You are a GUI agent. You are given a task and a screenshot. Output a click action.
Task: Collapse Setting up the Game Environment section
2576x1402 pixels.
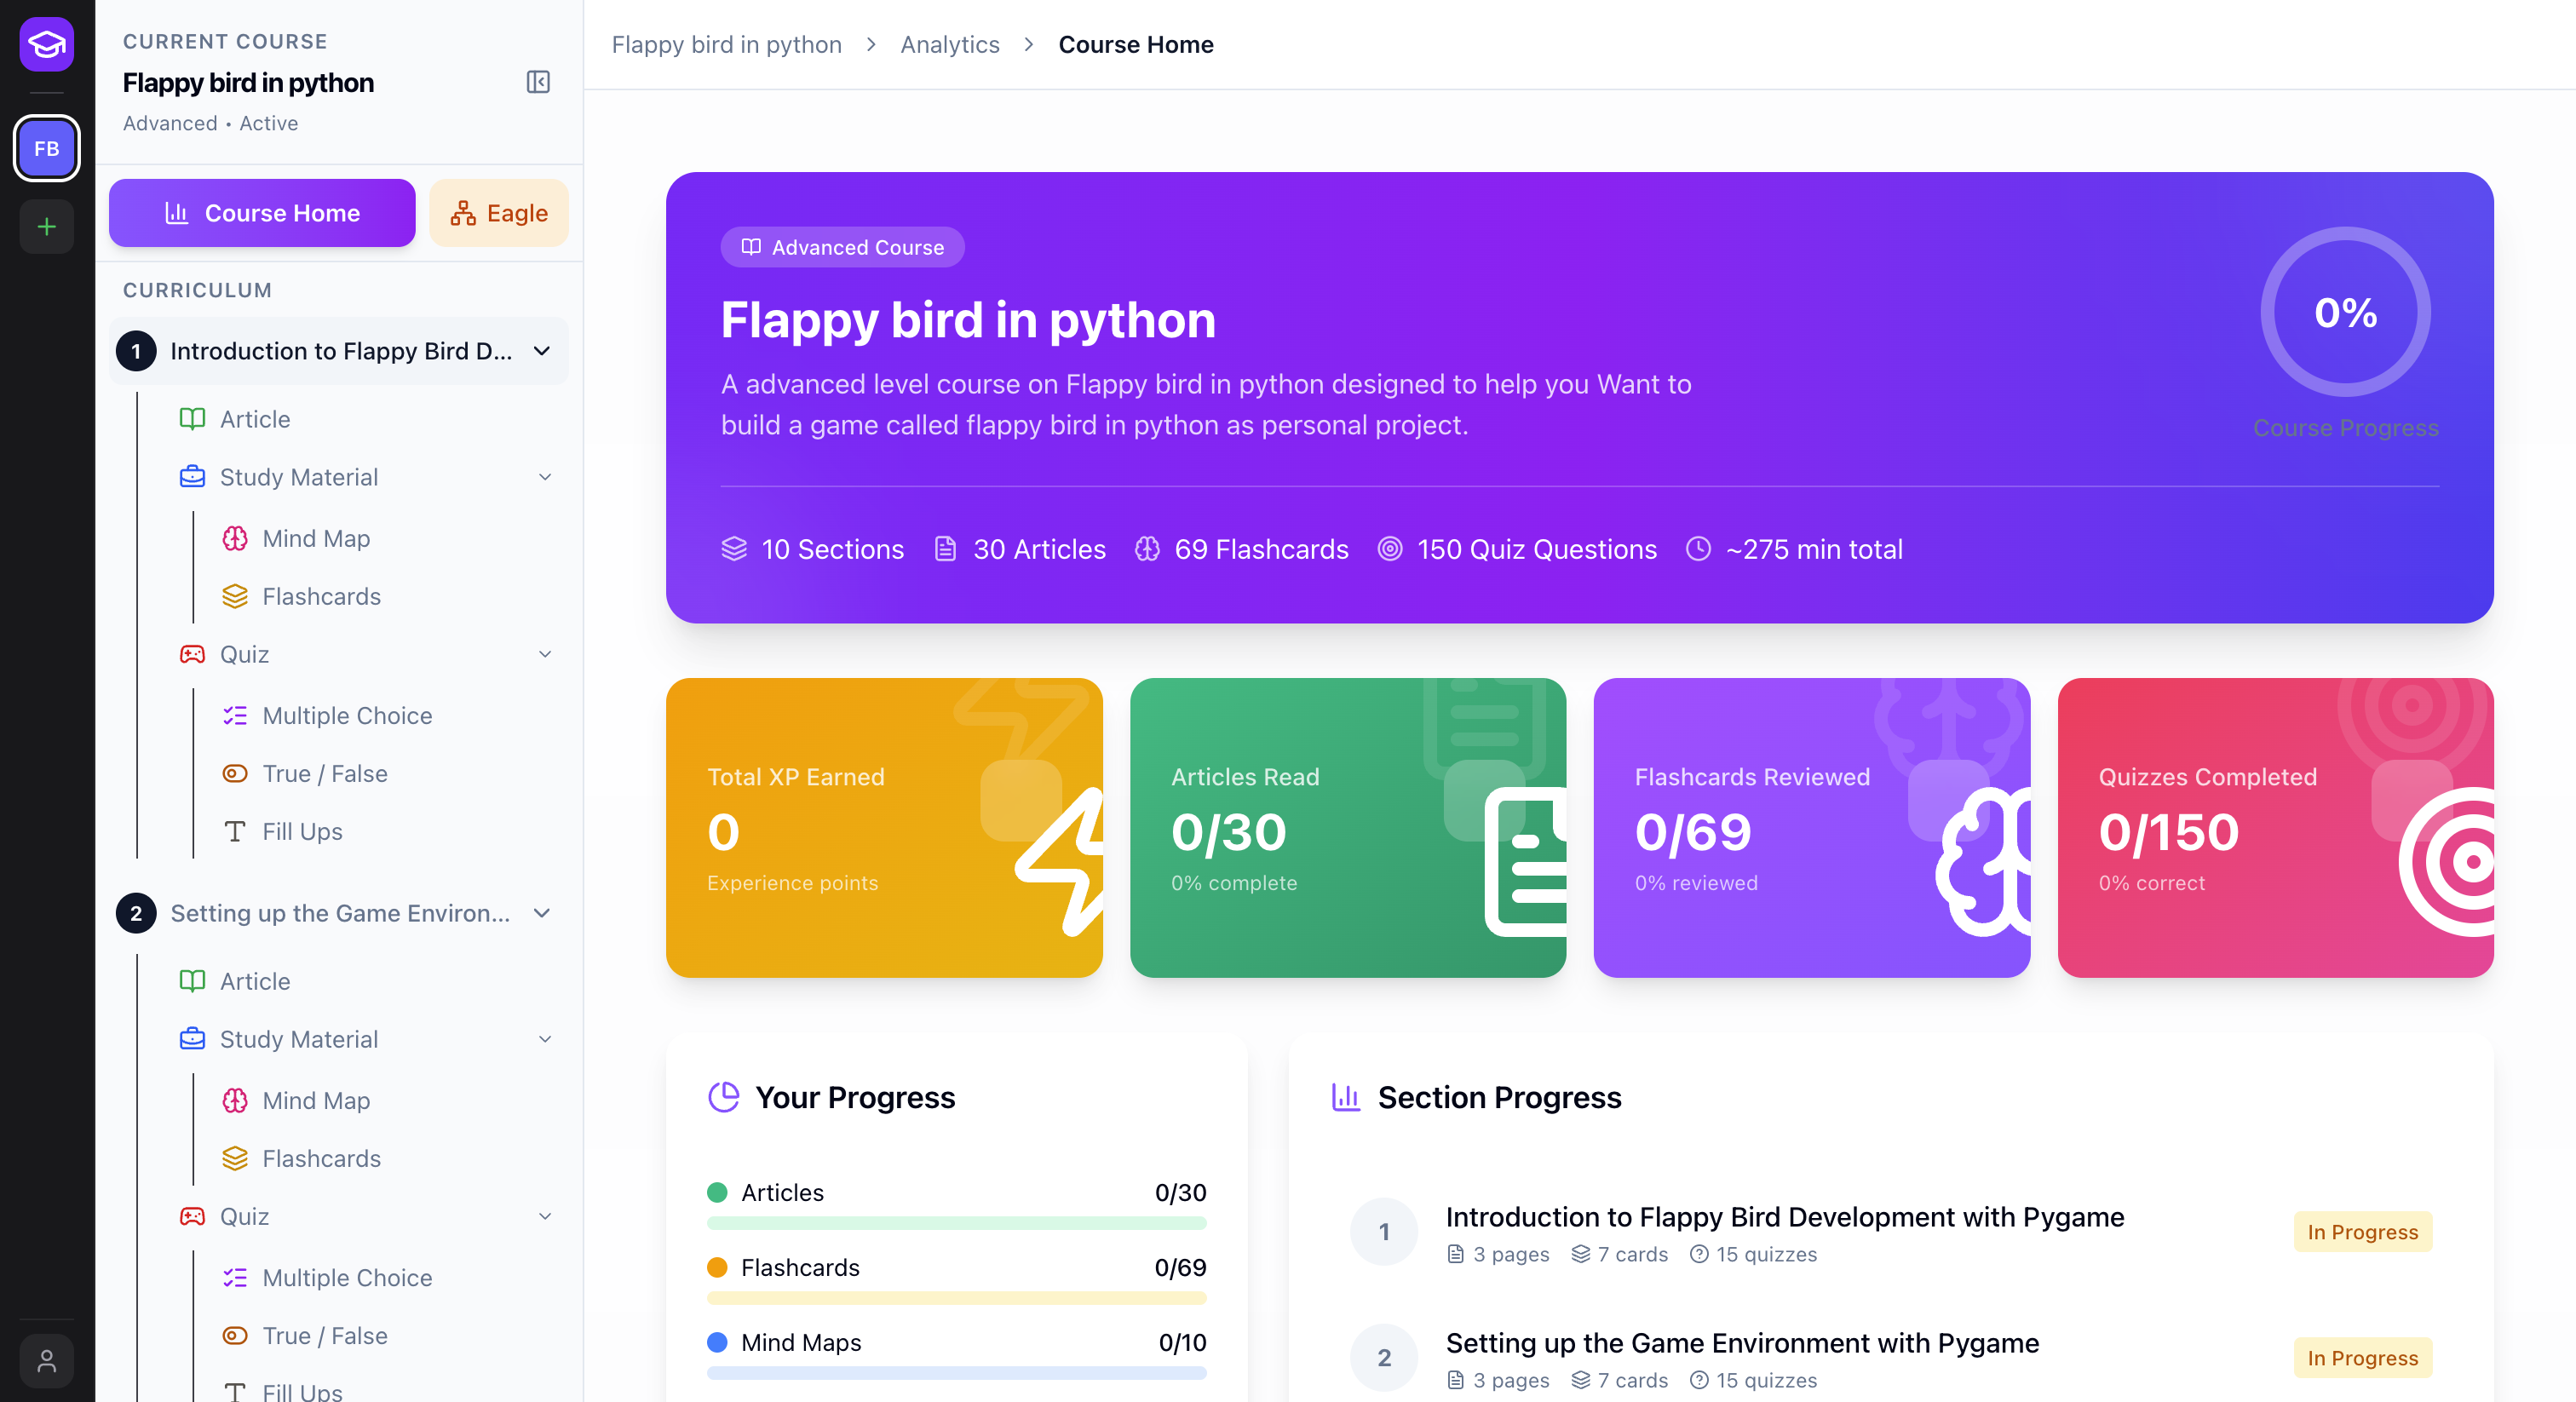coord(542,913)
